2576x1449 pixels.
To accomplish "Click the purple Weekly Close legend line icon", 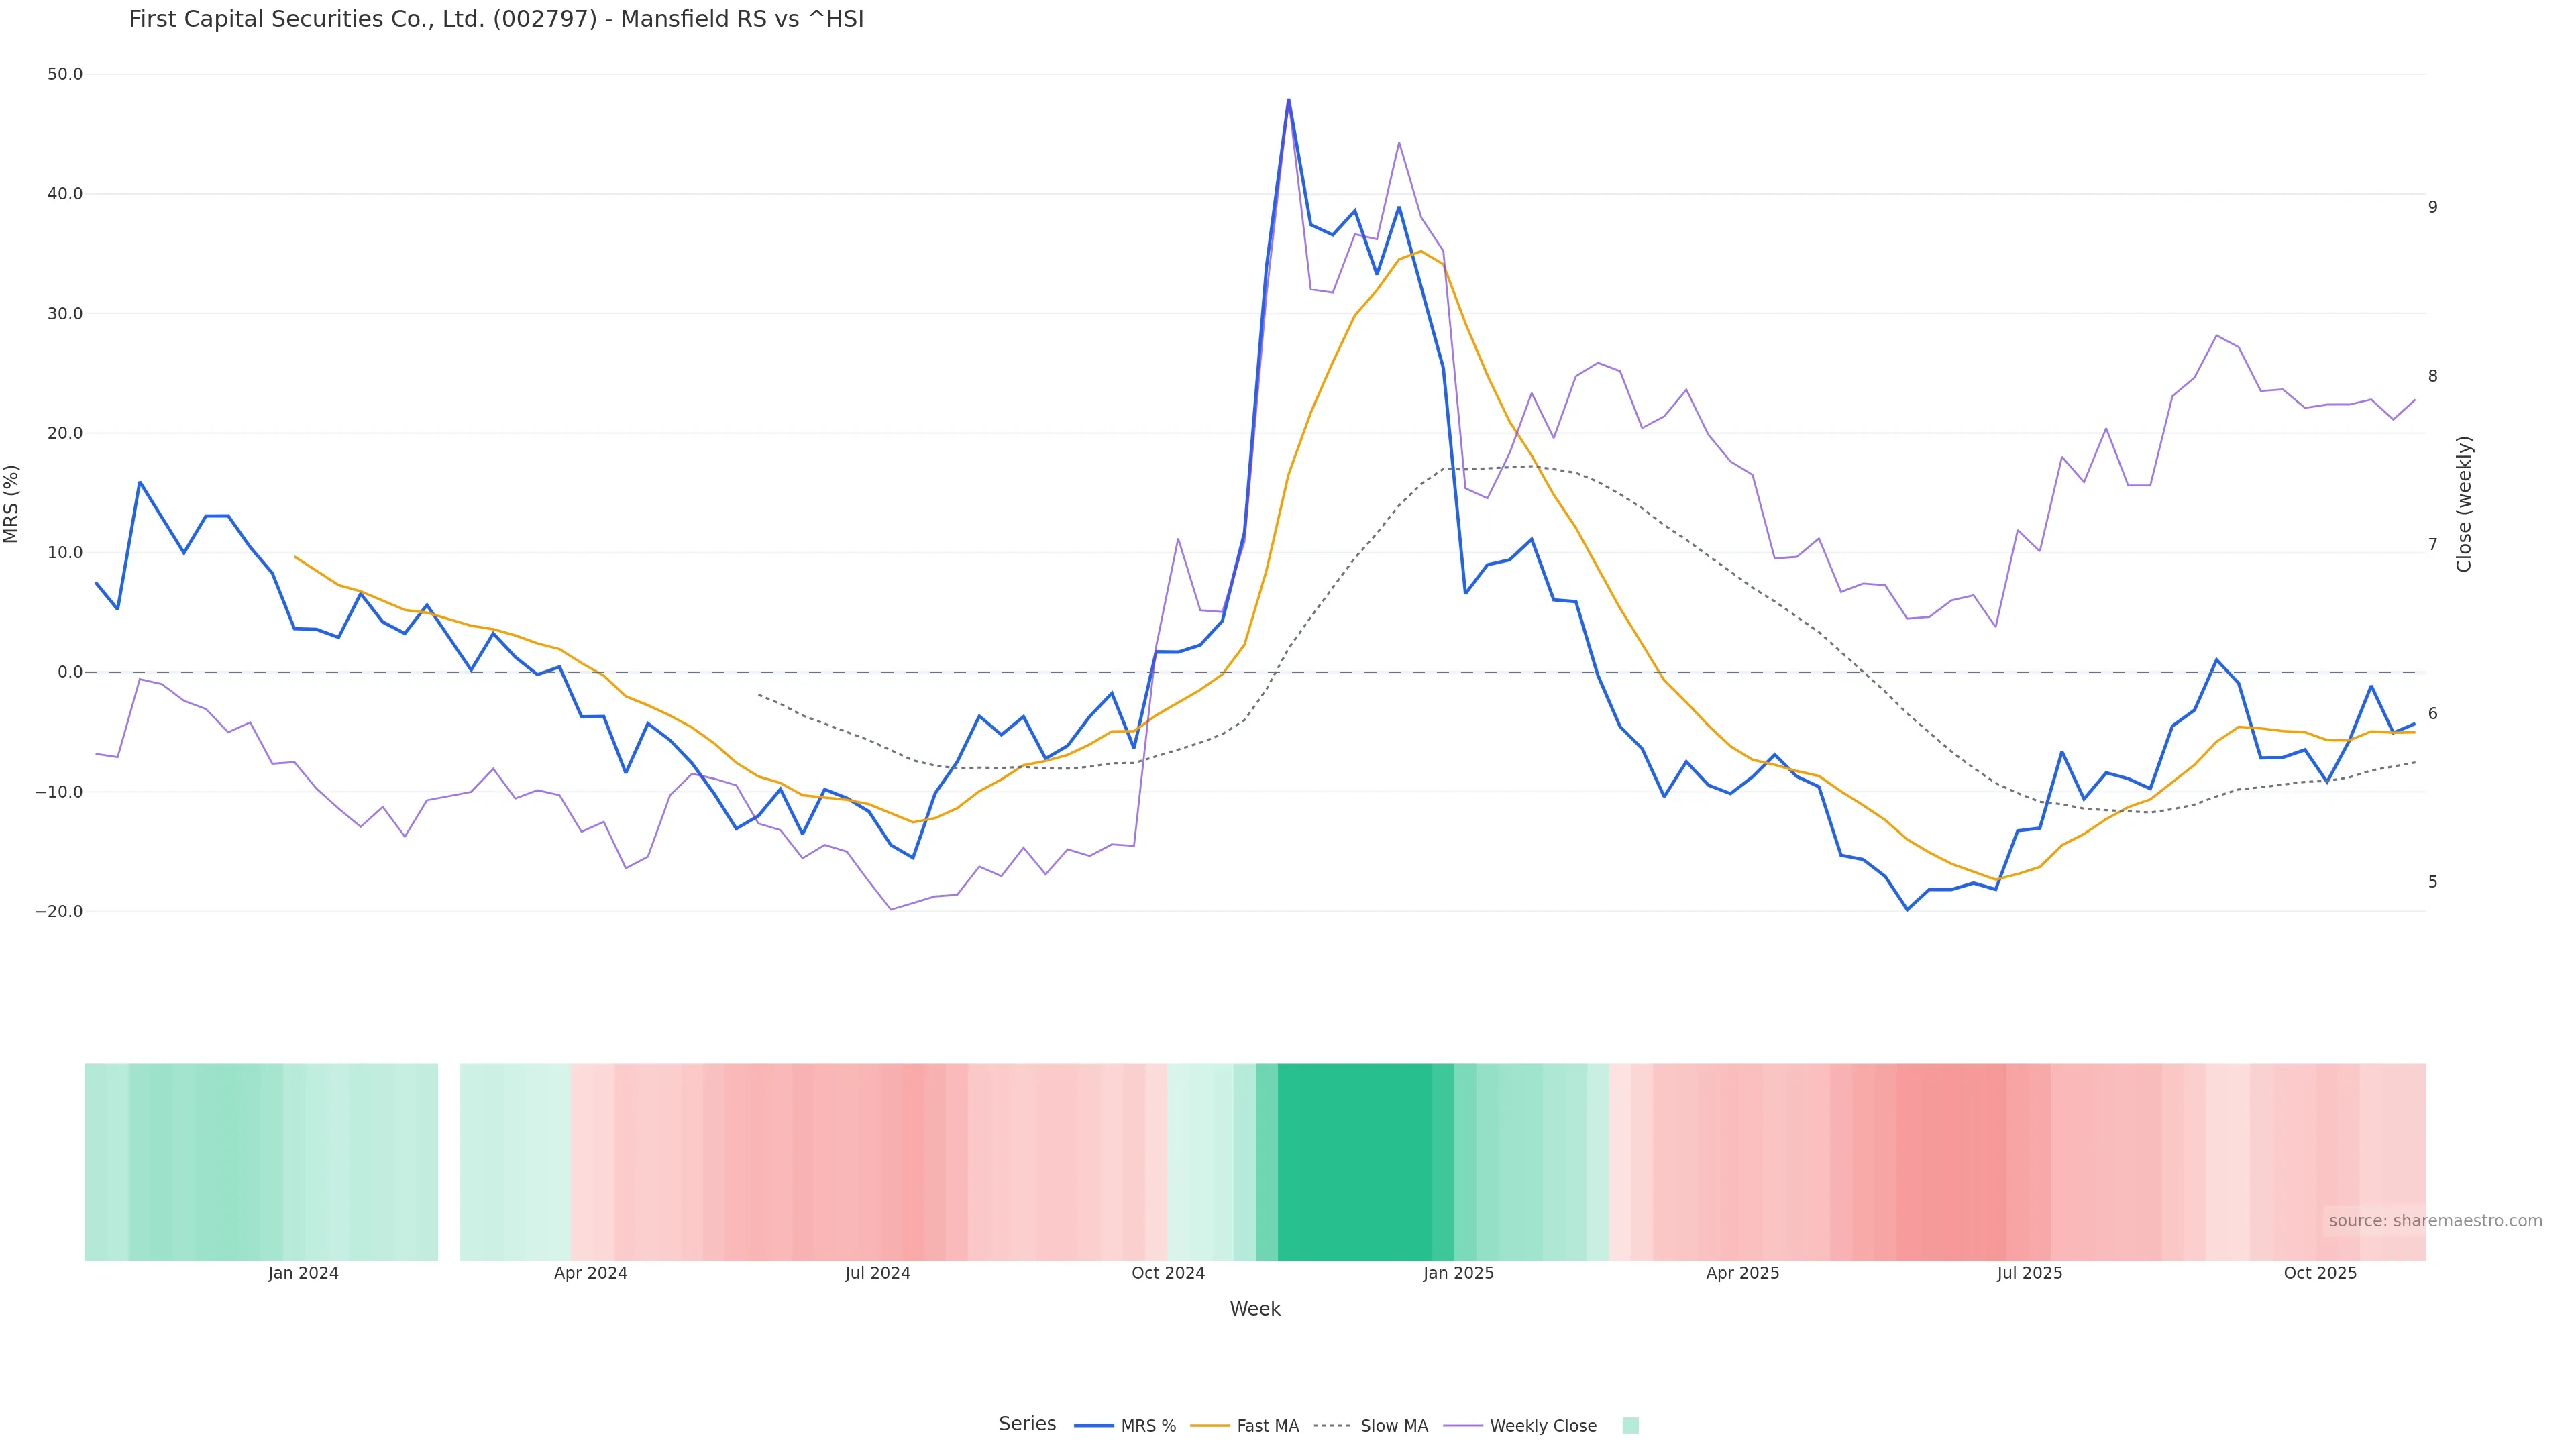I will tap(1464, 1426).
